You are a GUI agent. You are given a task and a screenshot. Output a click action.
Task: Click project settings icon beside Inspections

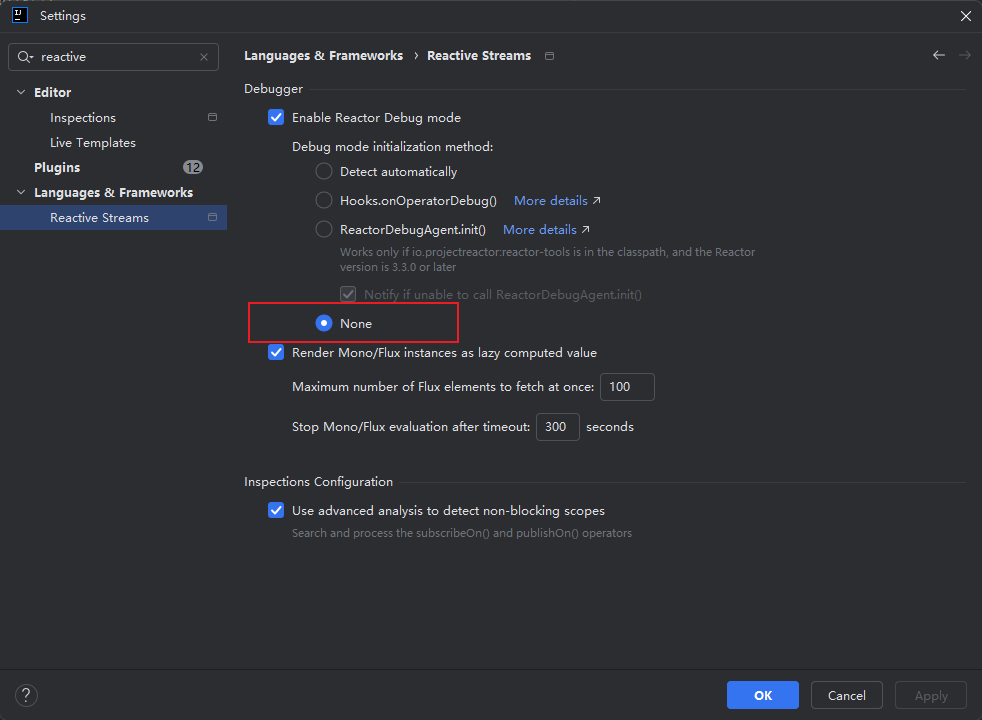coord(212,118)
